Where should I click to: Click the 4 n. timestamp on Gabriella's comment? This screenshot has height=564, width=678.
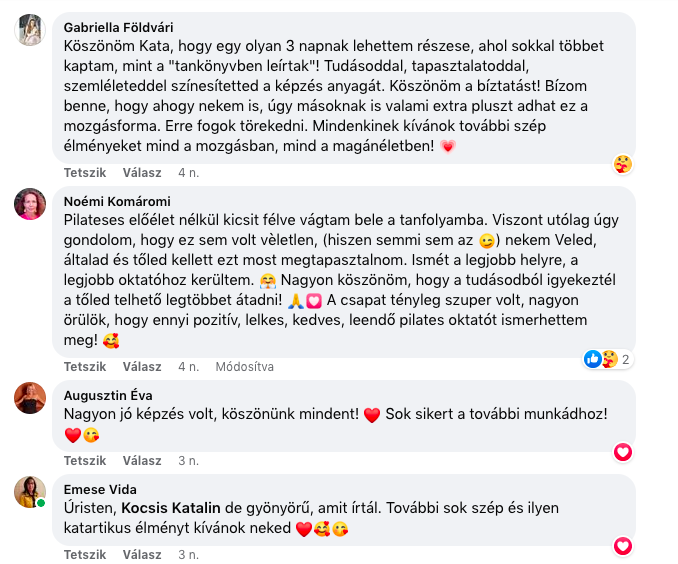[x=188, y=173]
